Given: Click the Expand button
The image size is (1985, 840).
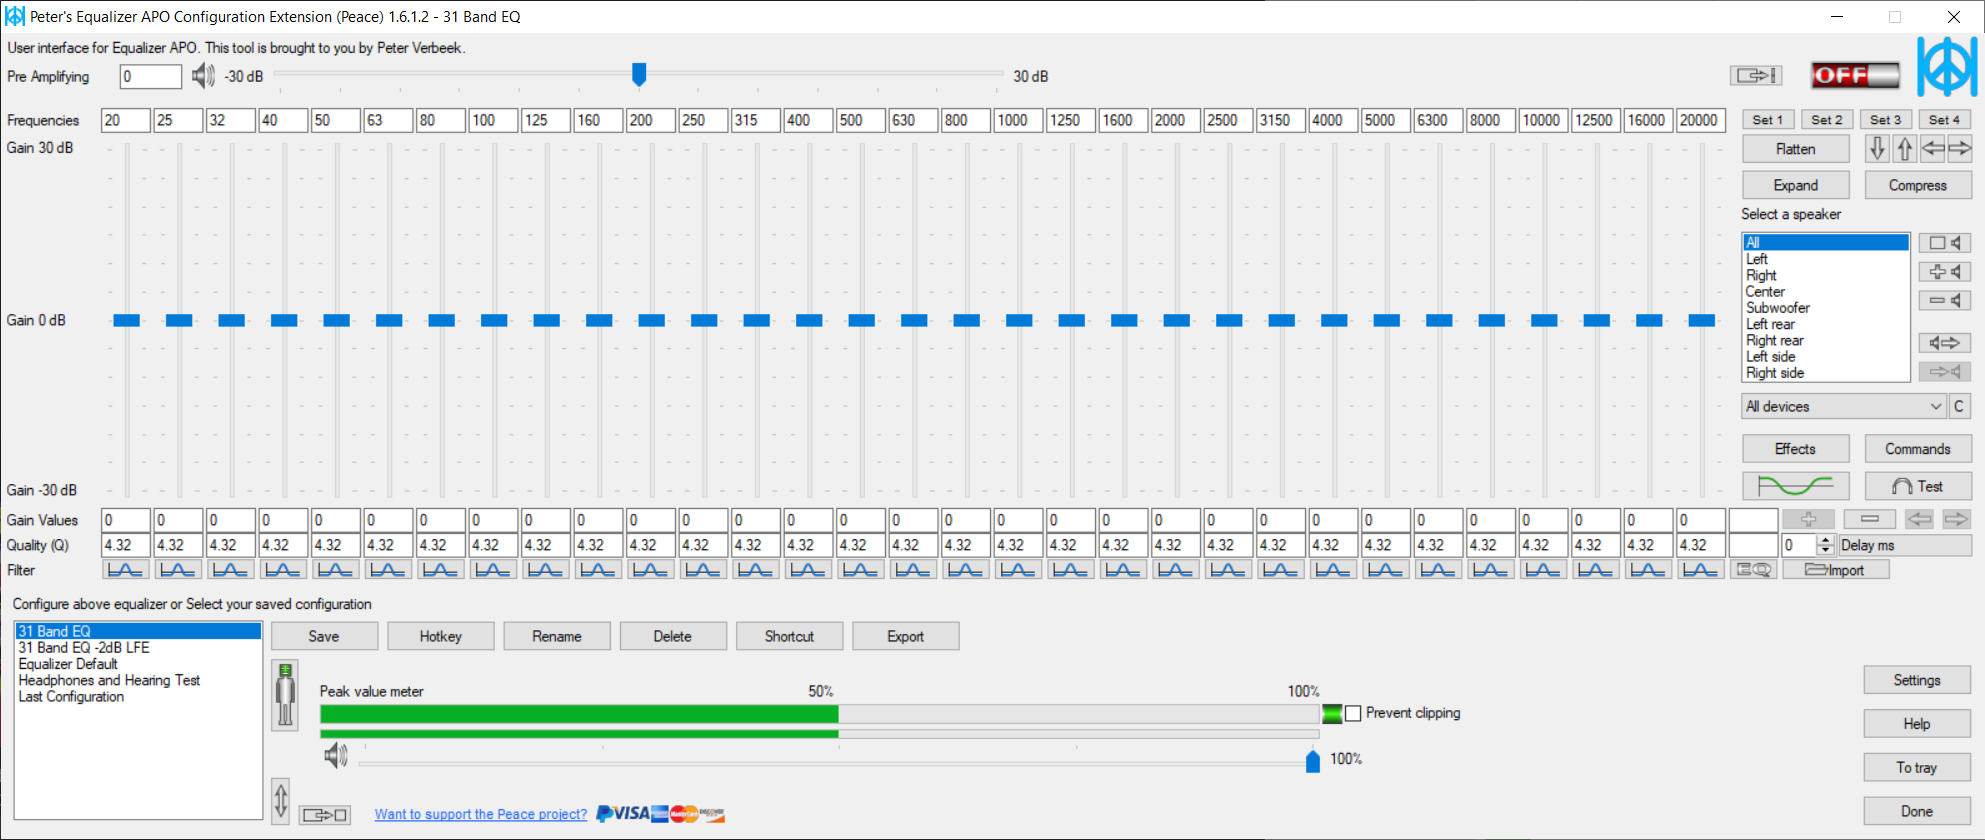Looking at the screenshot, I should tap(1796, 185).
